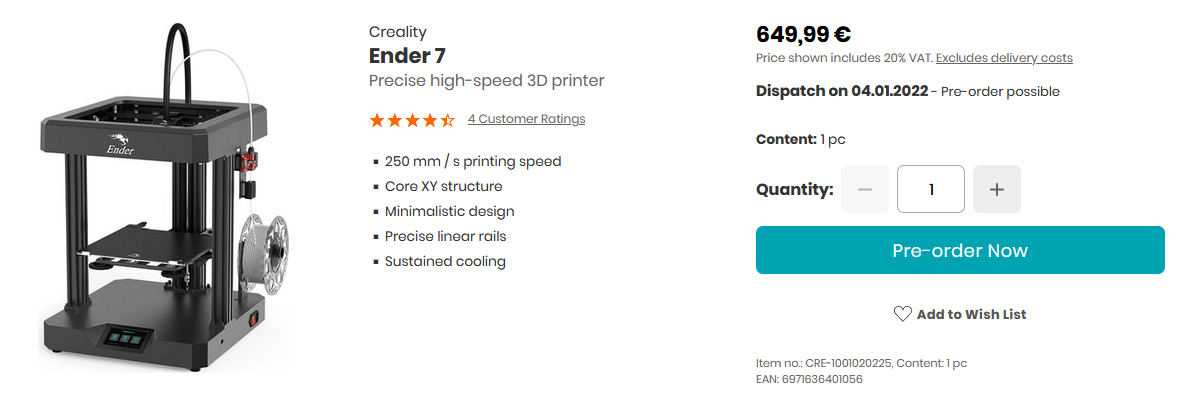This screenshot has height=398, width=1180.
Task: Click the heart wish list icon
Action: tap(902, 314)
